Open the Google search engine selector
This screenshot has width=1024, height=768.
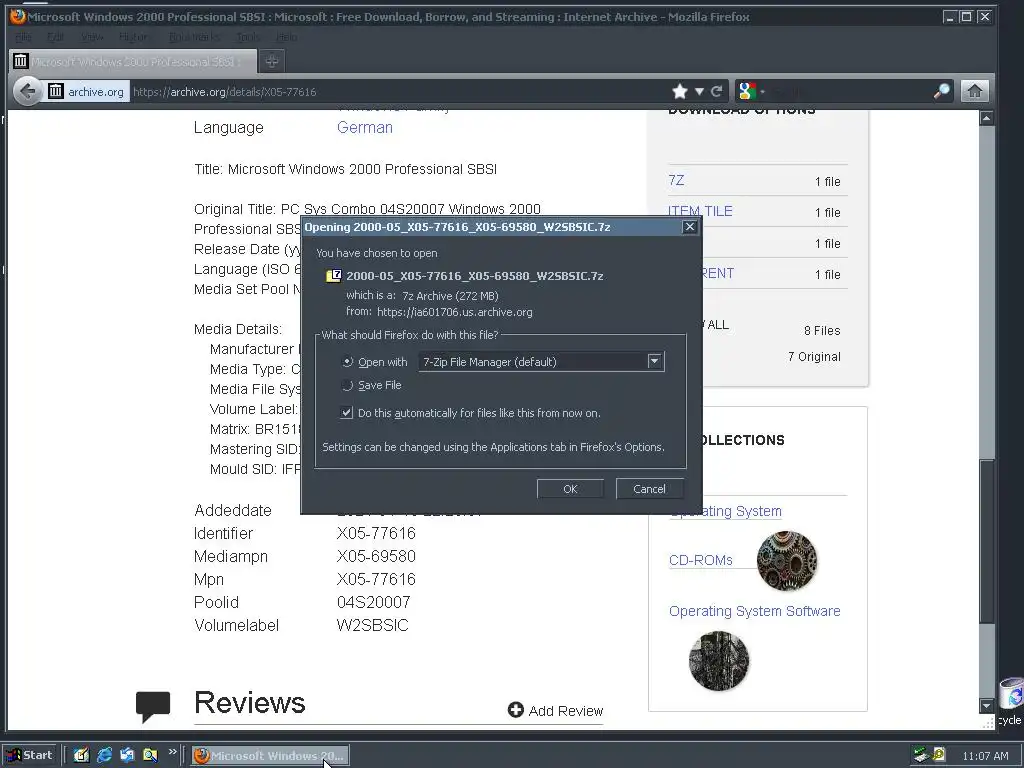(x=750, y=91)
